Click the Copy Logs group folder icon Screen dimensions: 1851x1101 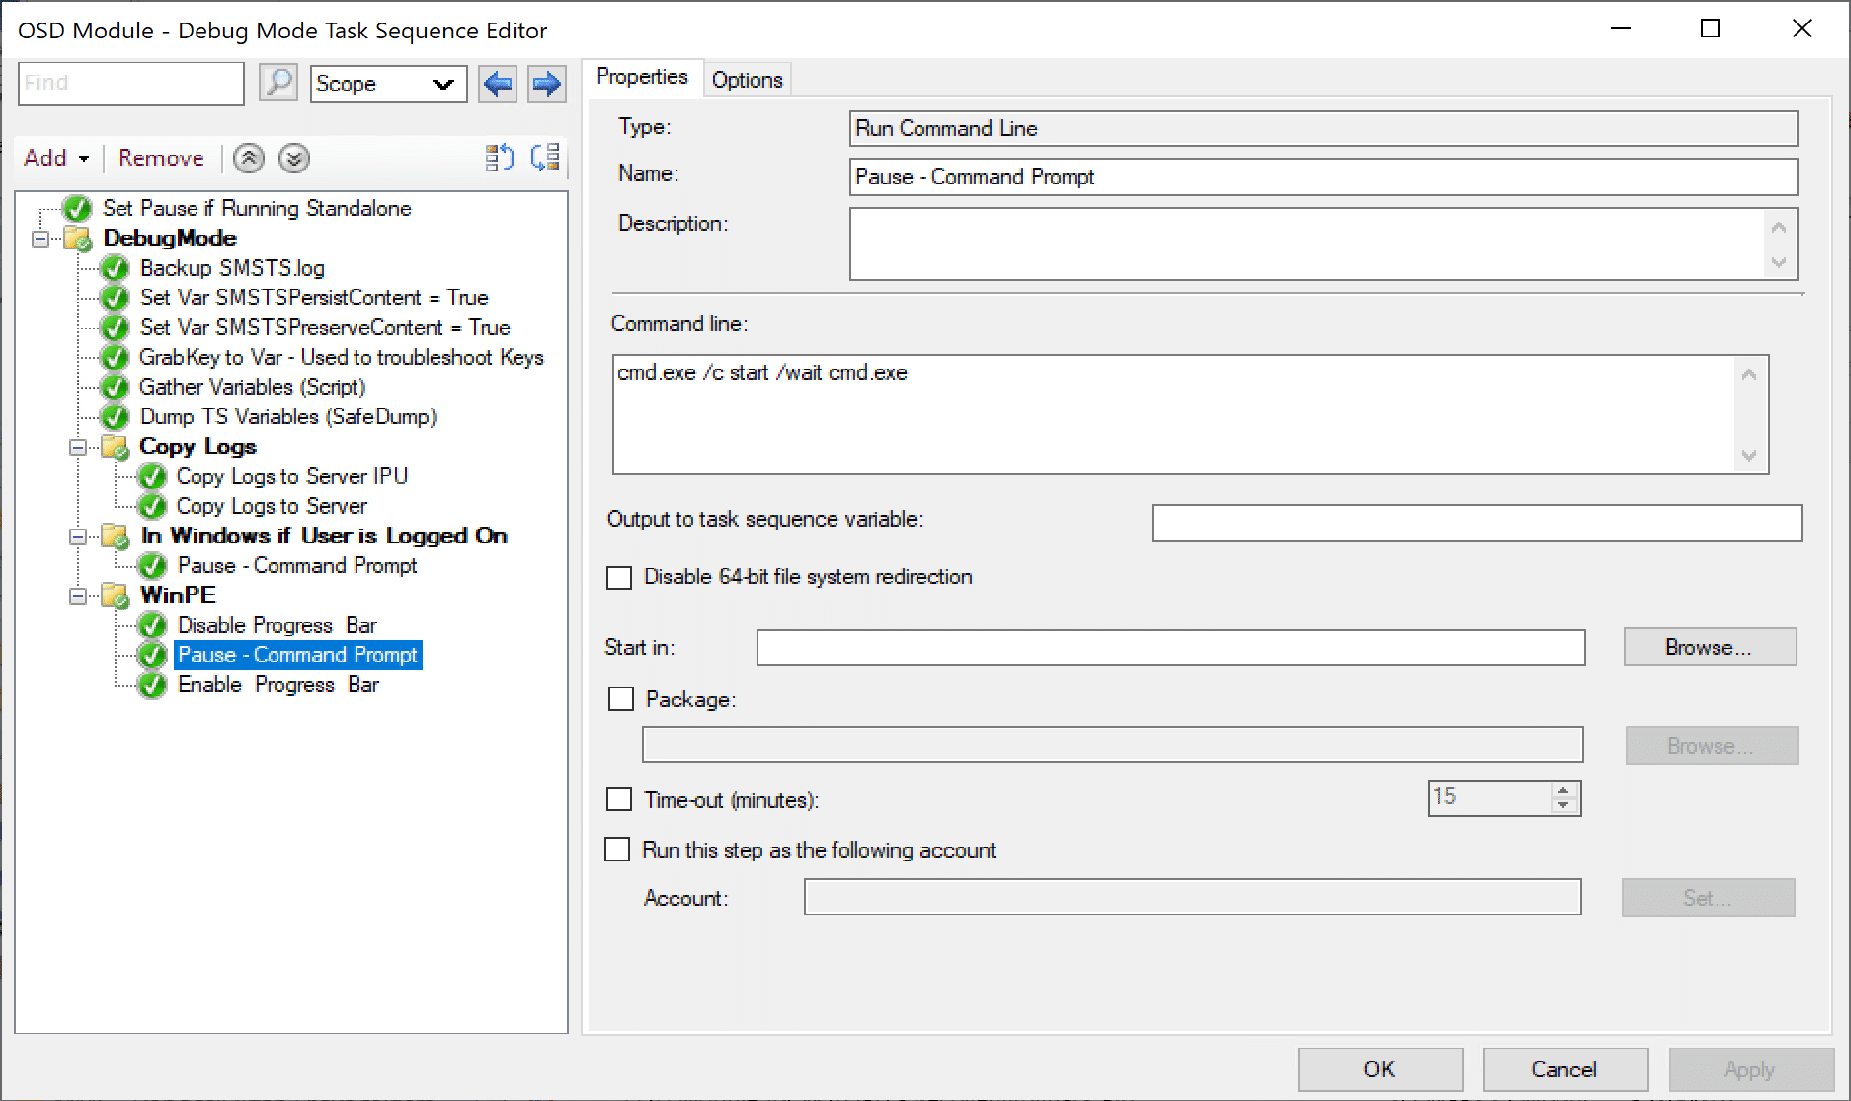[x=116, y=447]
